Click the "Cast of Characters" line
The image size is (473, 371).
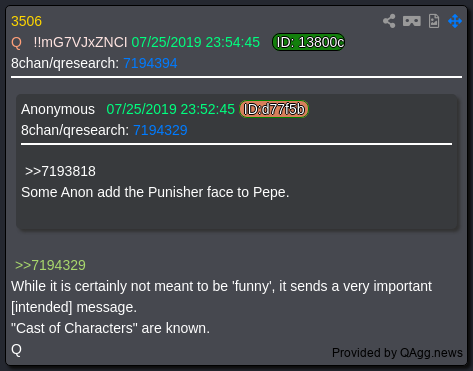point(110,328)
